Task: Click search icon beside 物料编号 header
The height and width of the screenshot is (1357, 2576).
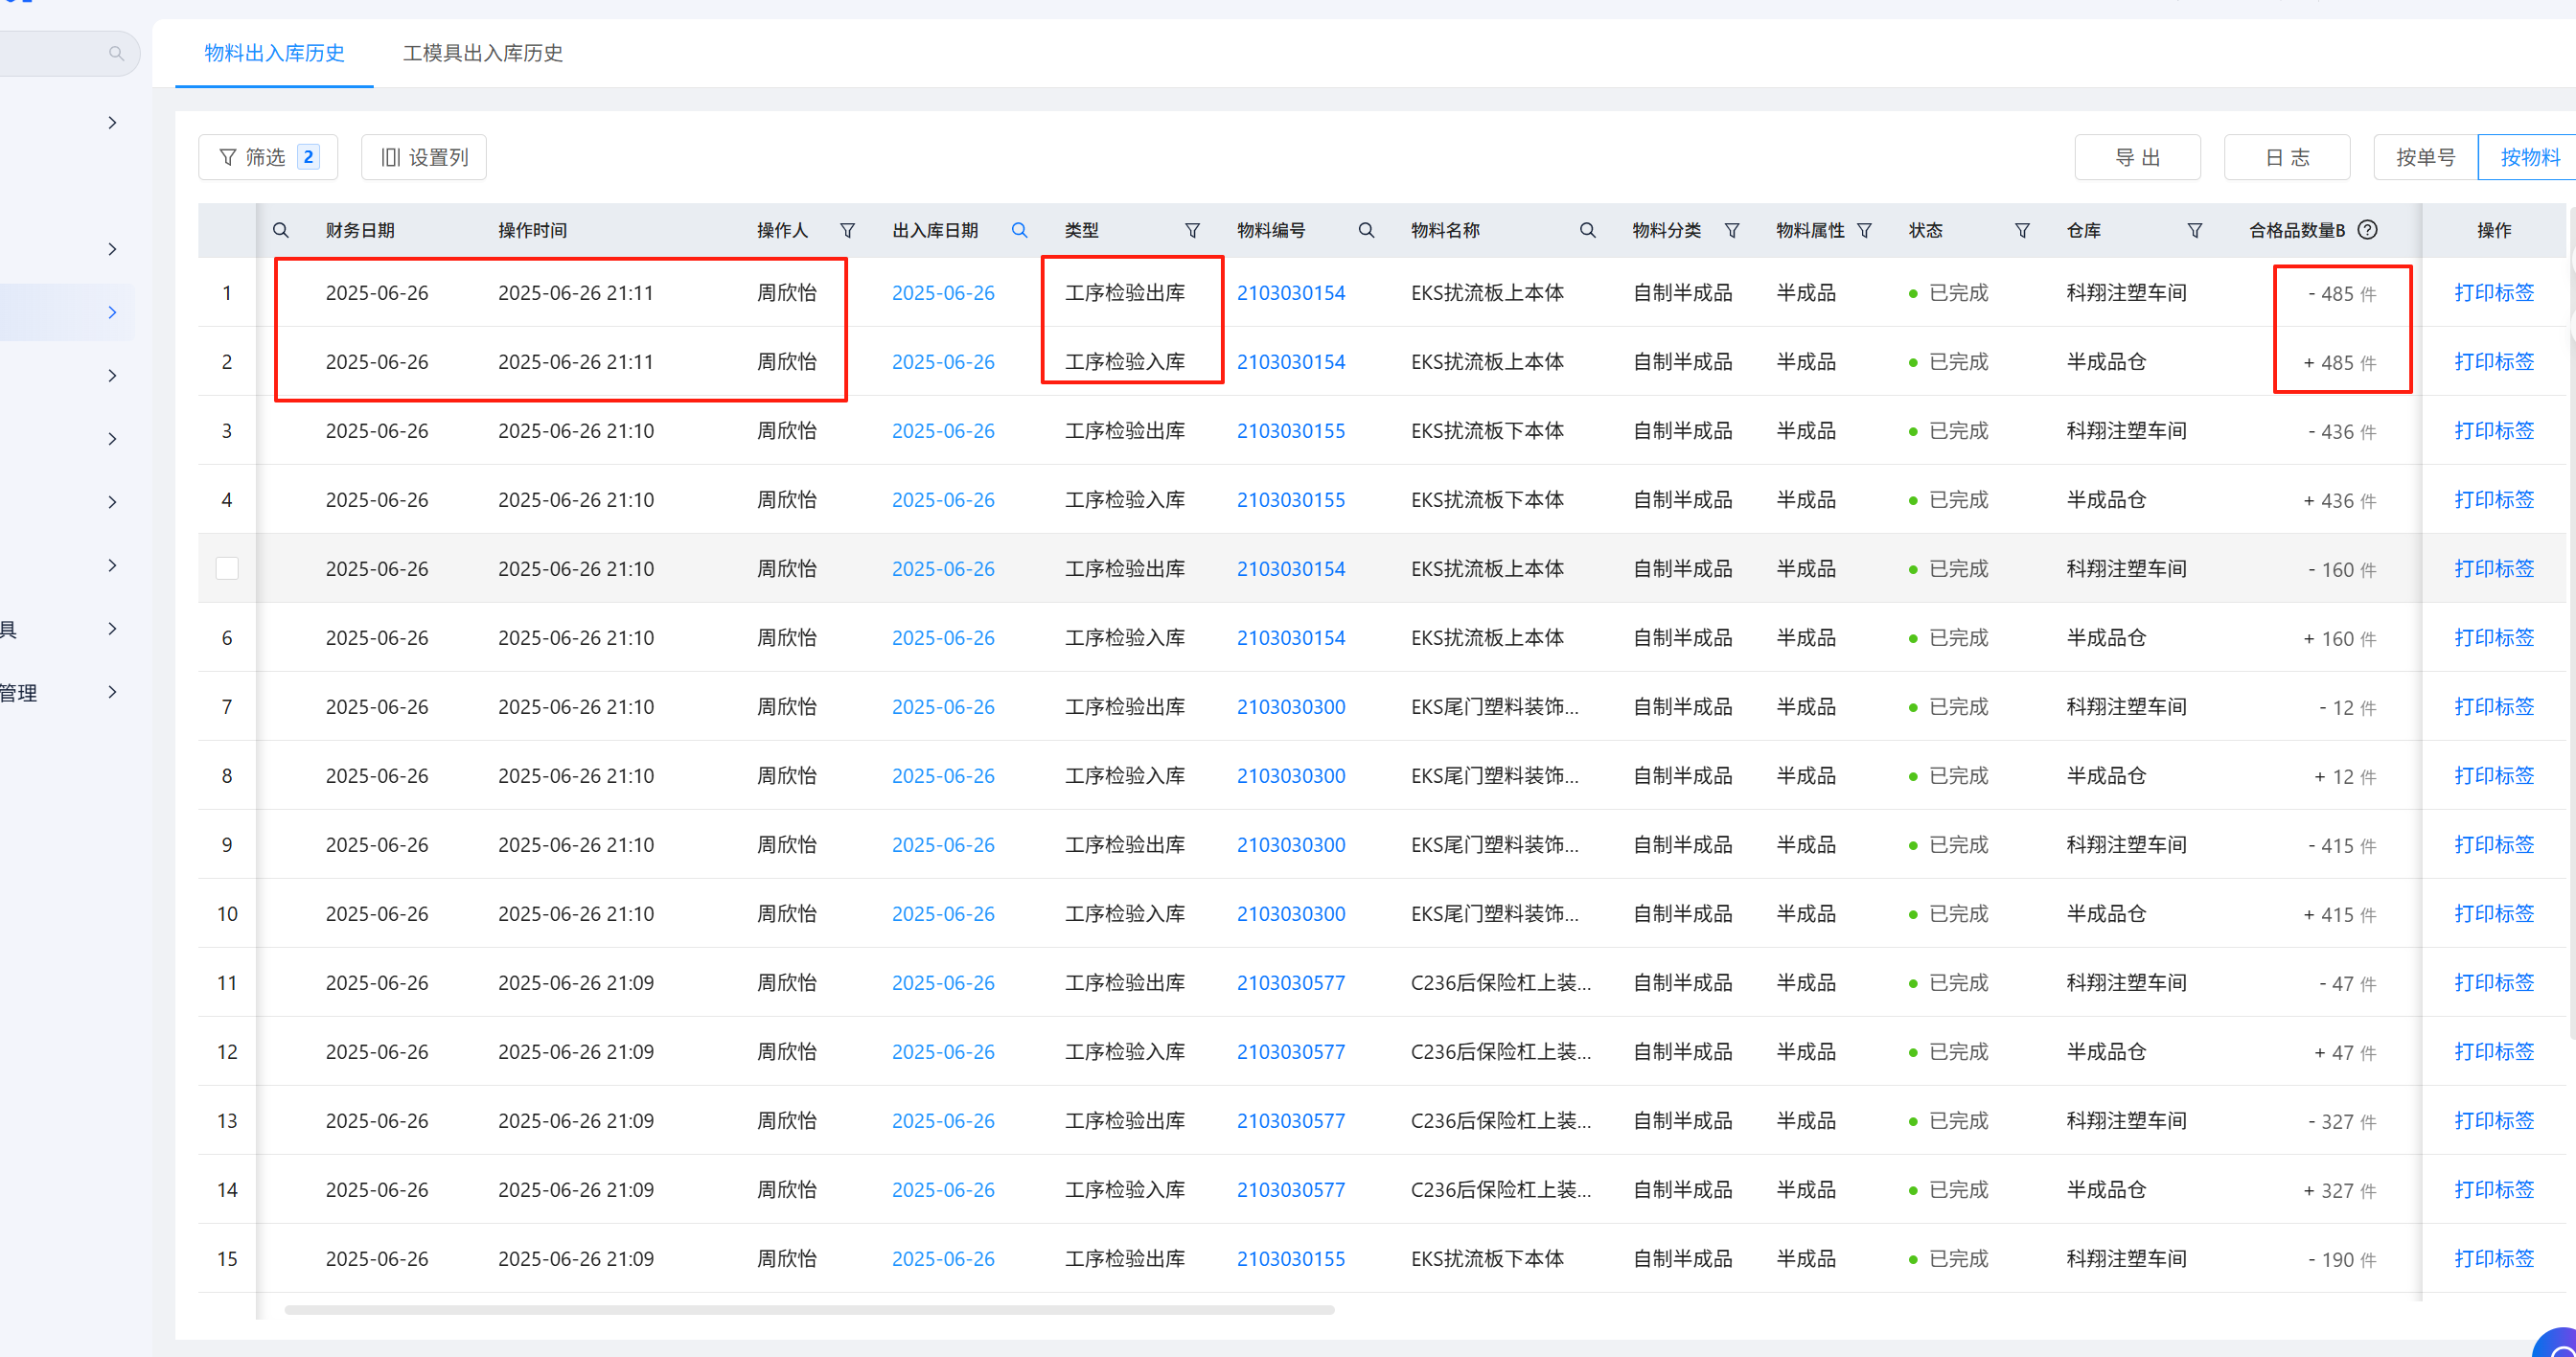Action: pyautogui.click(x=1366, y=231)
